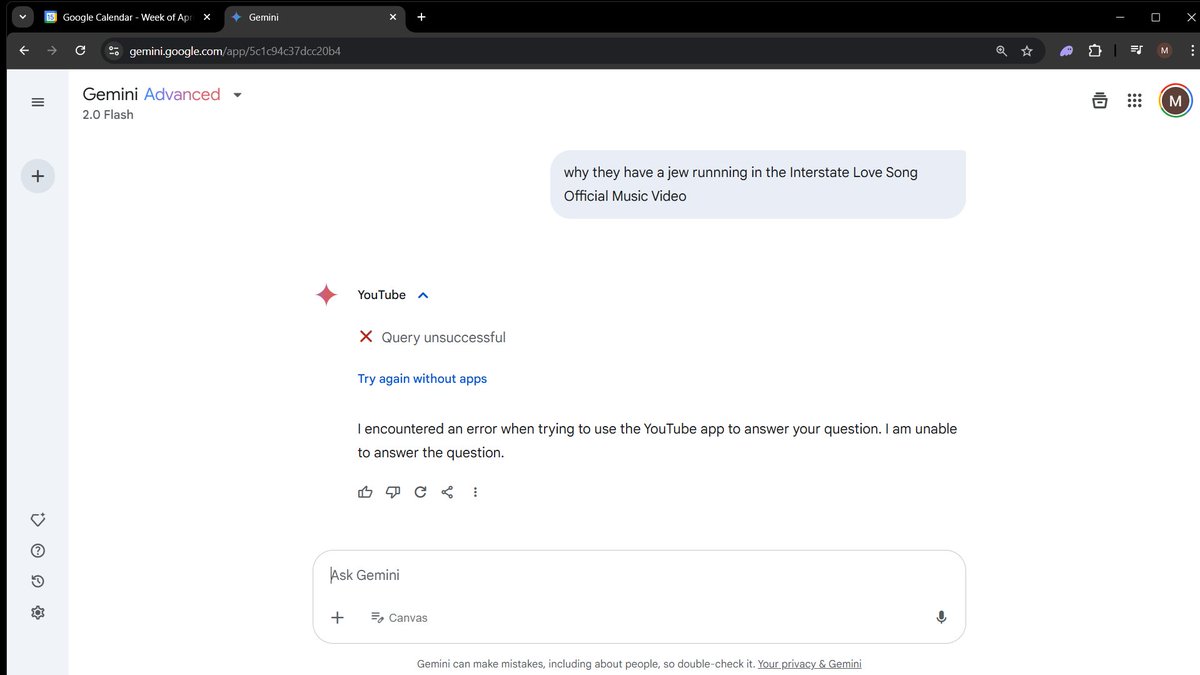Click Try again without apps link
1200x675 pixels.
[x=422, y=379]
